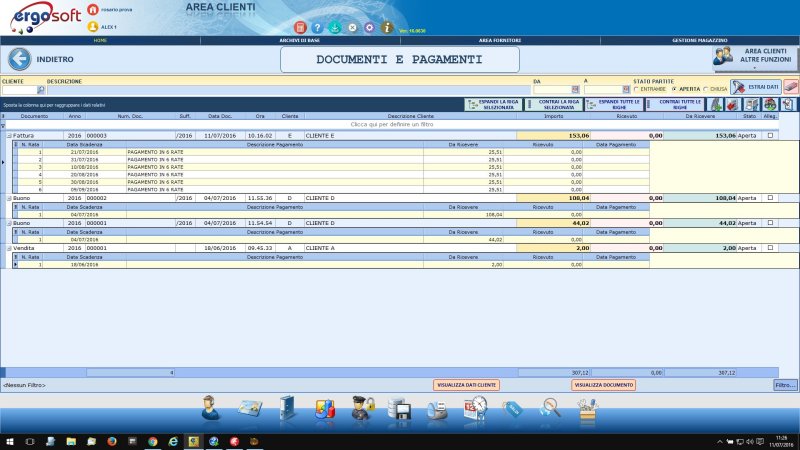Tick the Alleg. checkbox on Buono 000001 row
800x450 pixels.
pyautogui.click(x=770, y=223)
